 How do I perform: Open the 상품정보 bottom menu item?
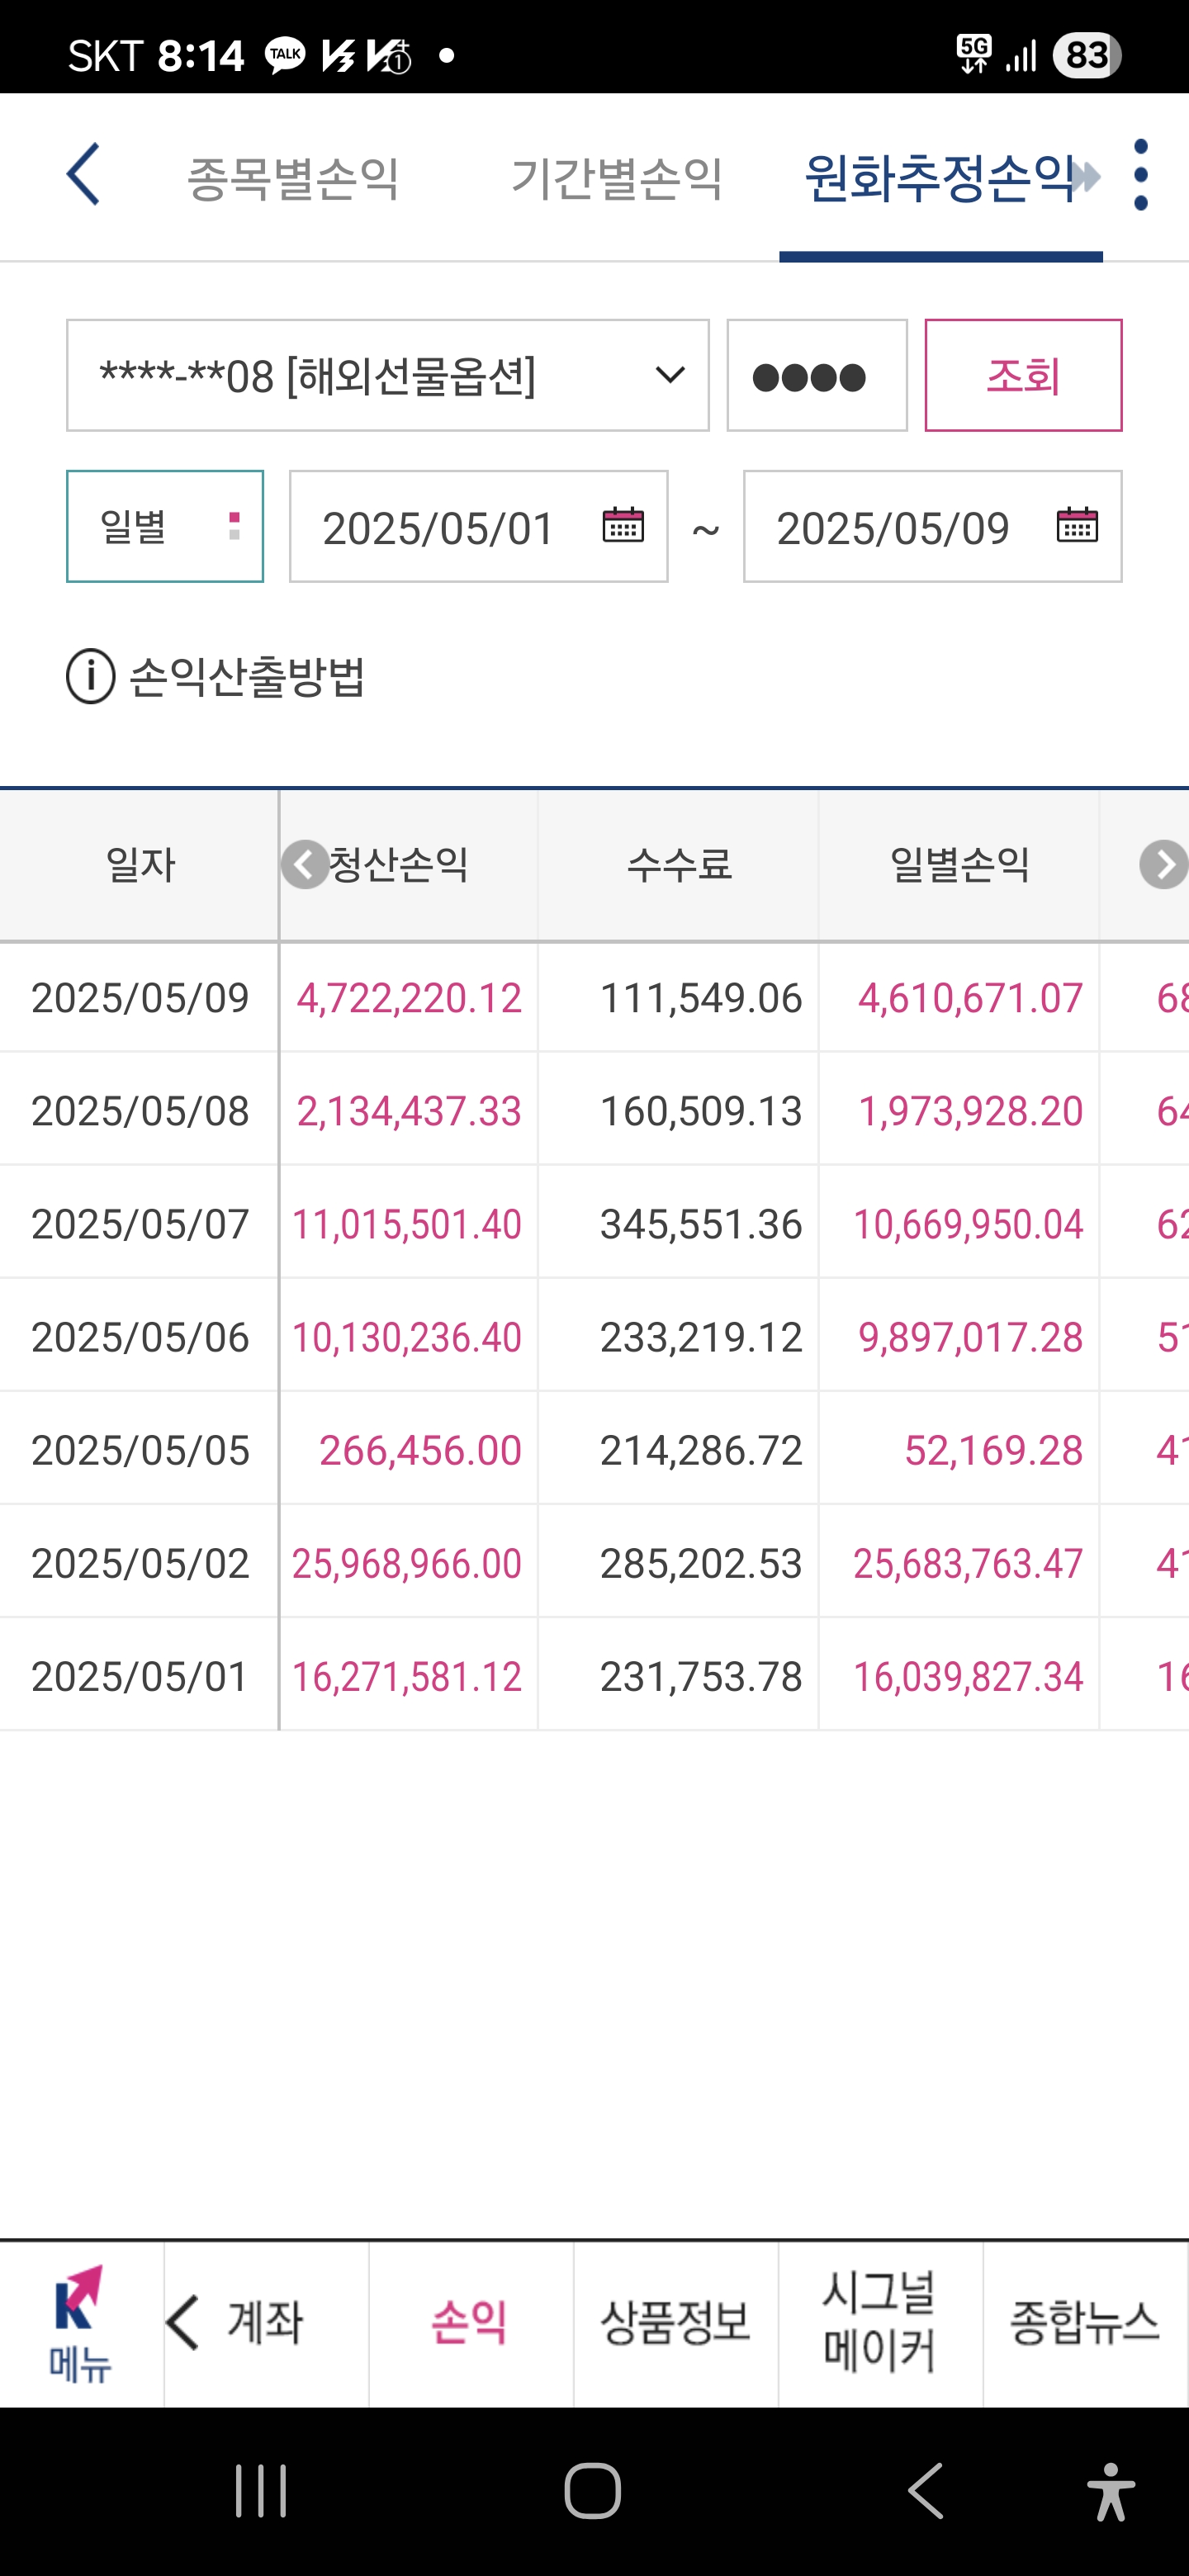pyautogui.click(x=675, y=2322)
